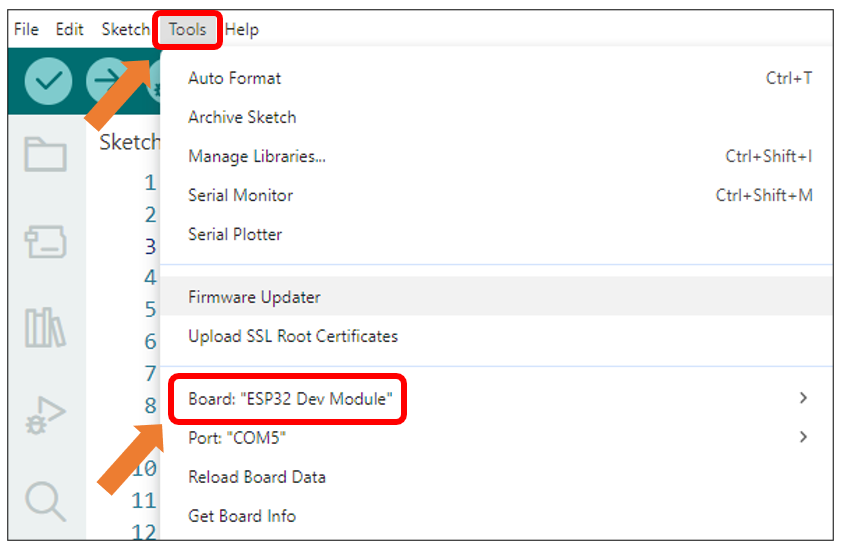Open the Library Manager books icon
Viewport: 842px width, 548px height.
(x=46, y=327)
